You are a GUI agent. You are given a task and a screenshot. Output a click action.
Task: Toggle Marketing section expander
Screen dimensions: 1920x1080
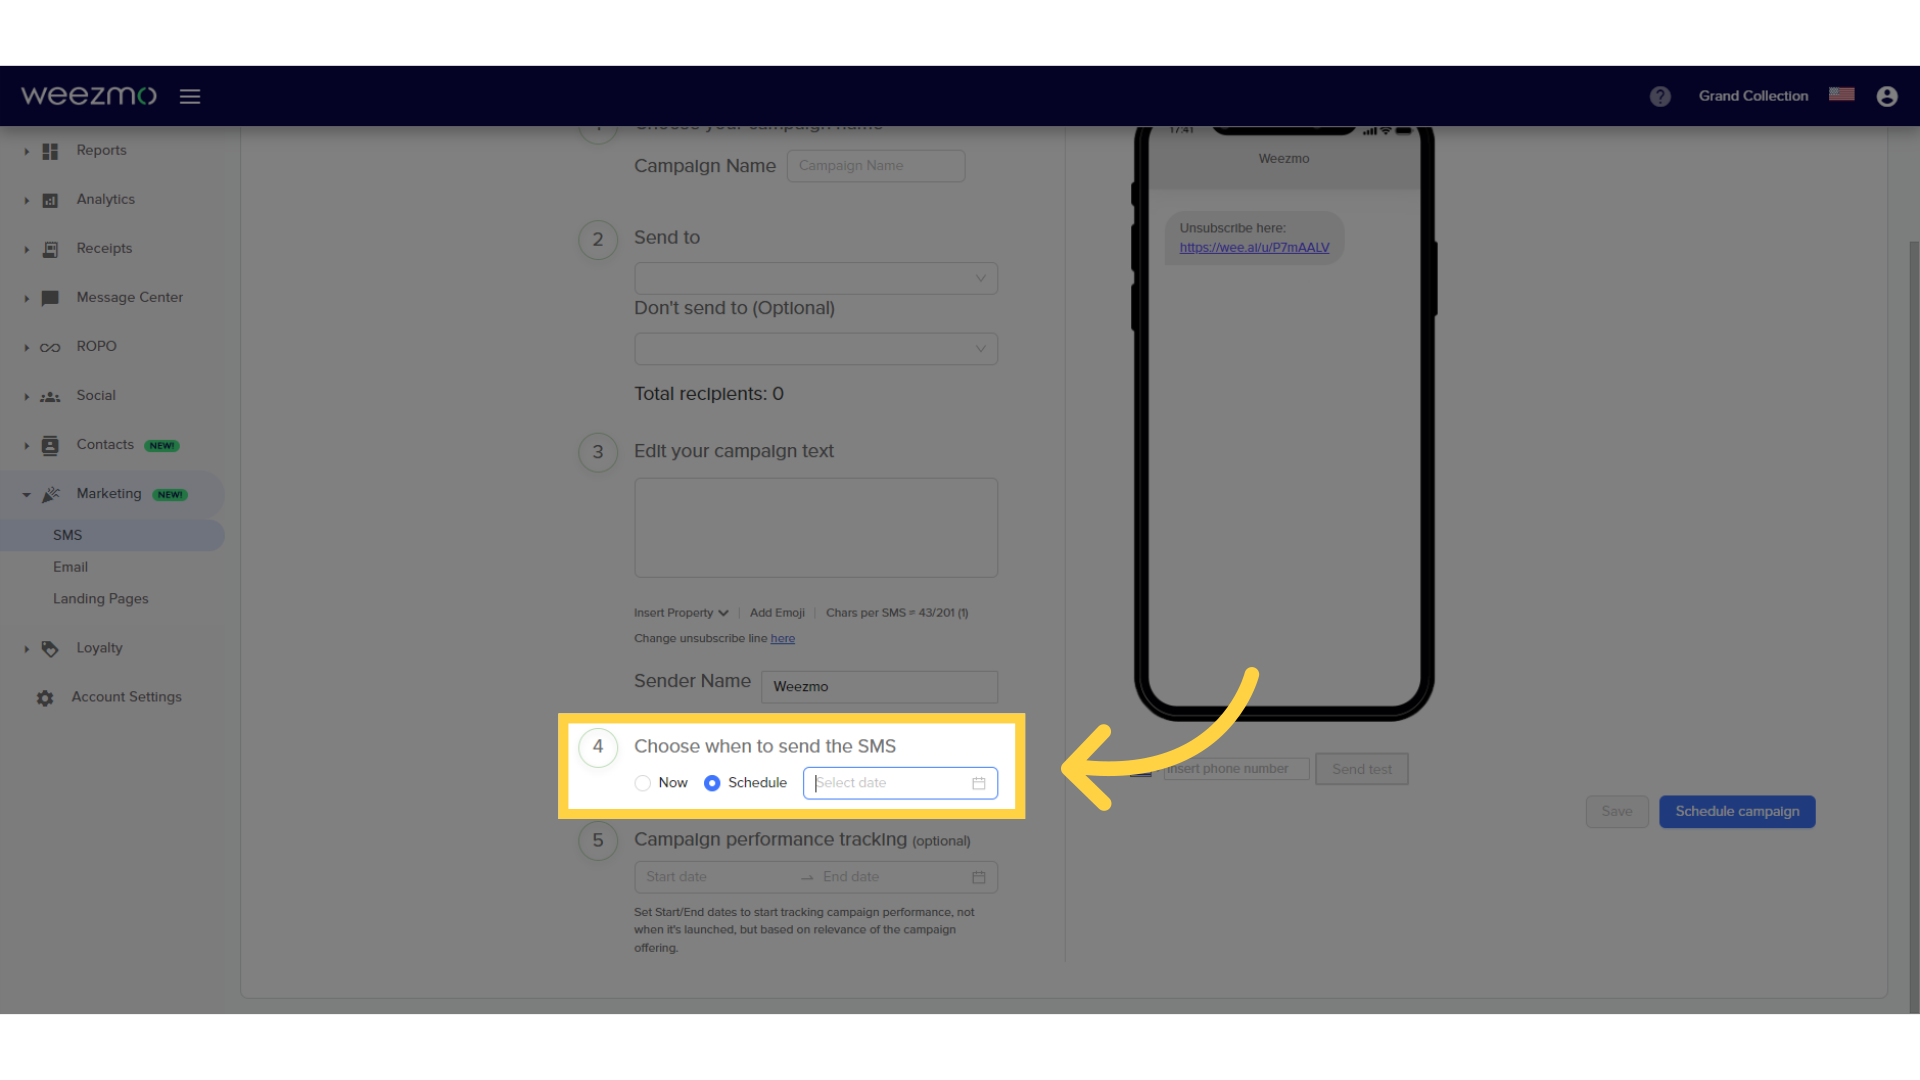tap(25, 493)
